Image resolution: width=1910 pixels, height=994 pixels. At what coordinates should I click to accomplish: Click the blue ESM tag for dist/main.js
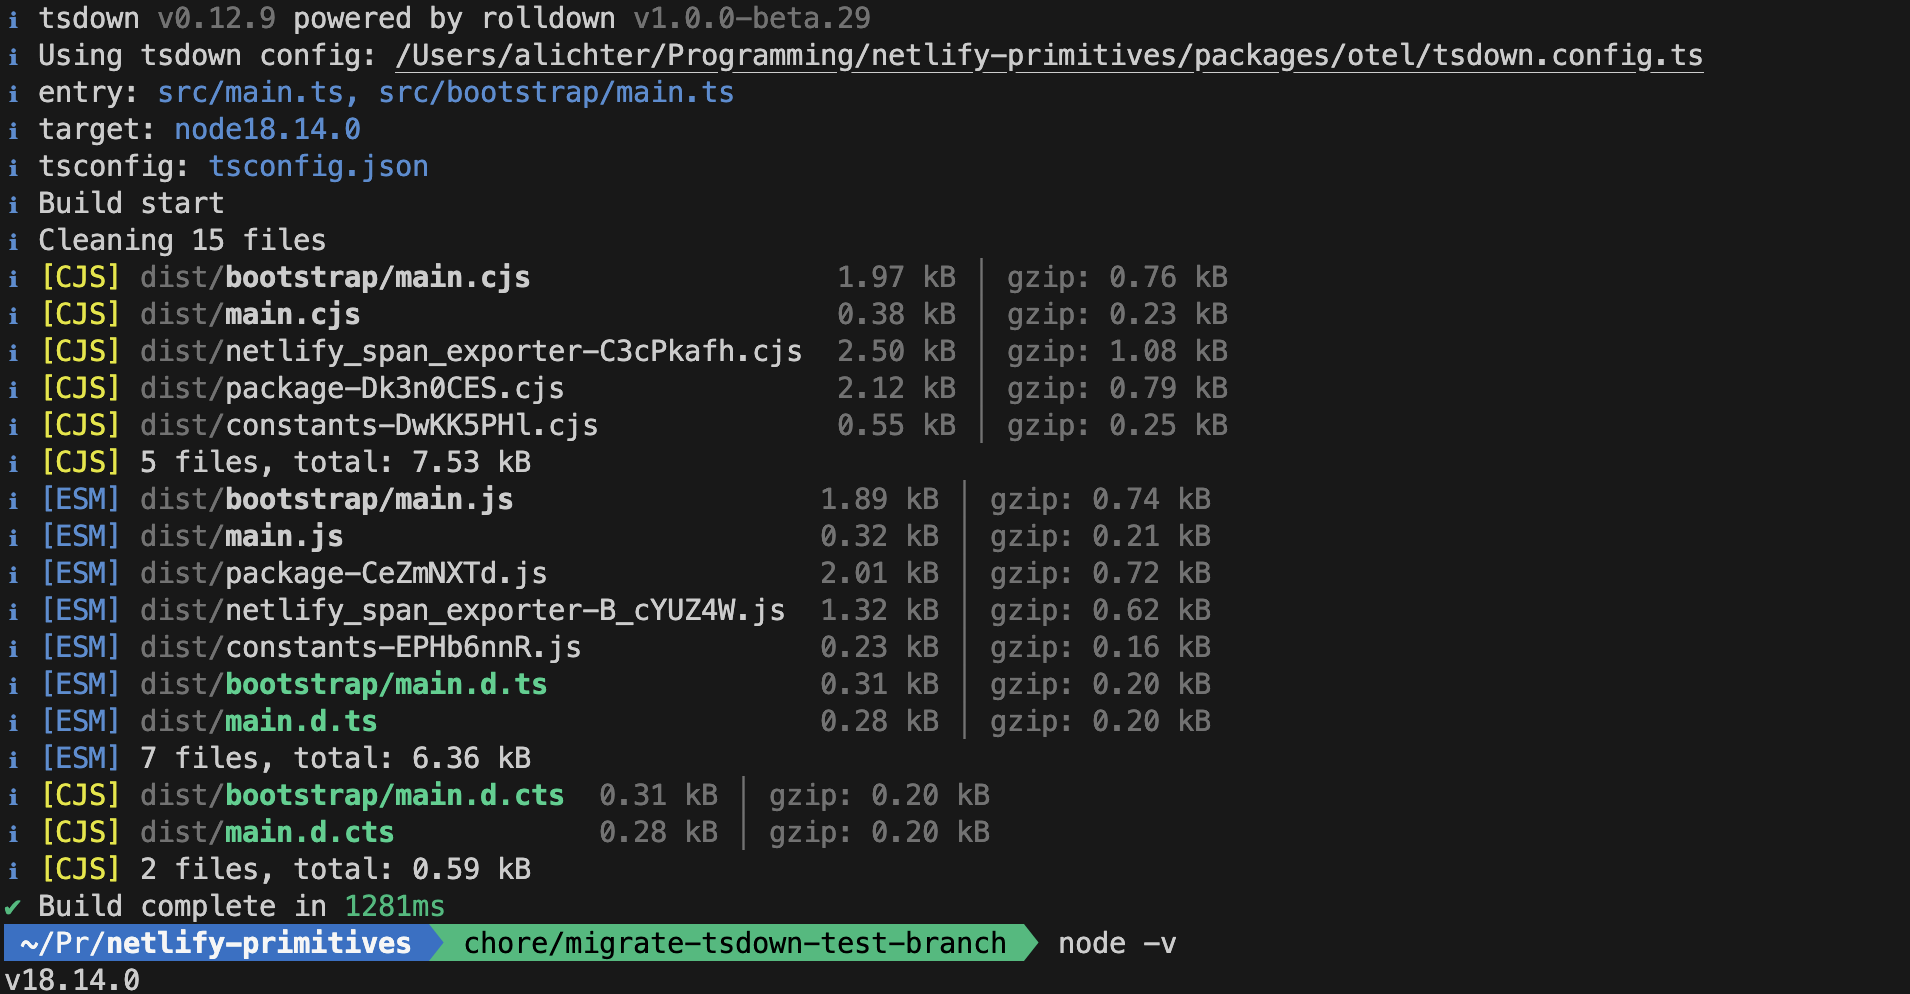pos(80,536)
